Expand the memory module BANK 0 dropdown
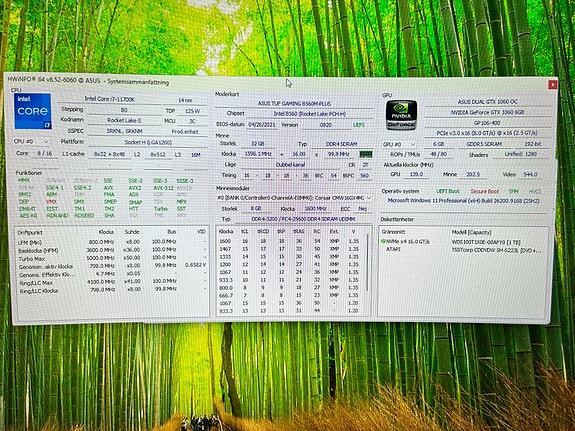The image size is (575, 431). click(294, 198)
